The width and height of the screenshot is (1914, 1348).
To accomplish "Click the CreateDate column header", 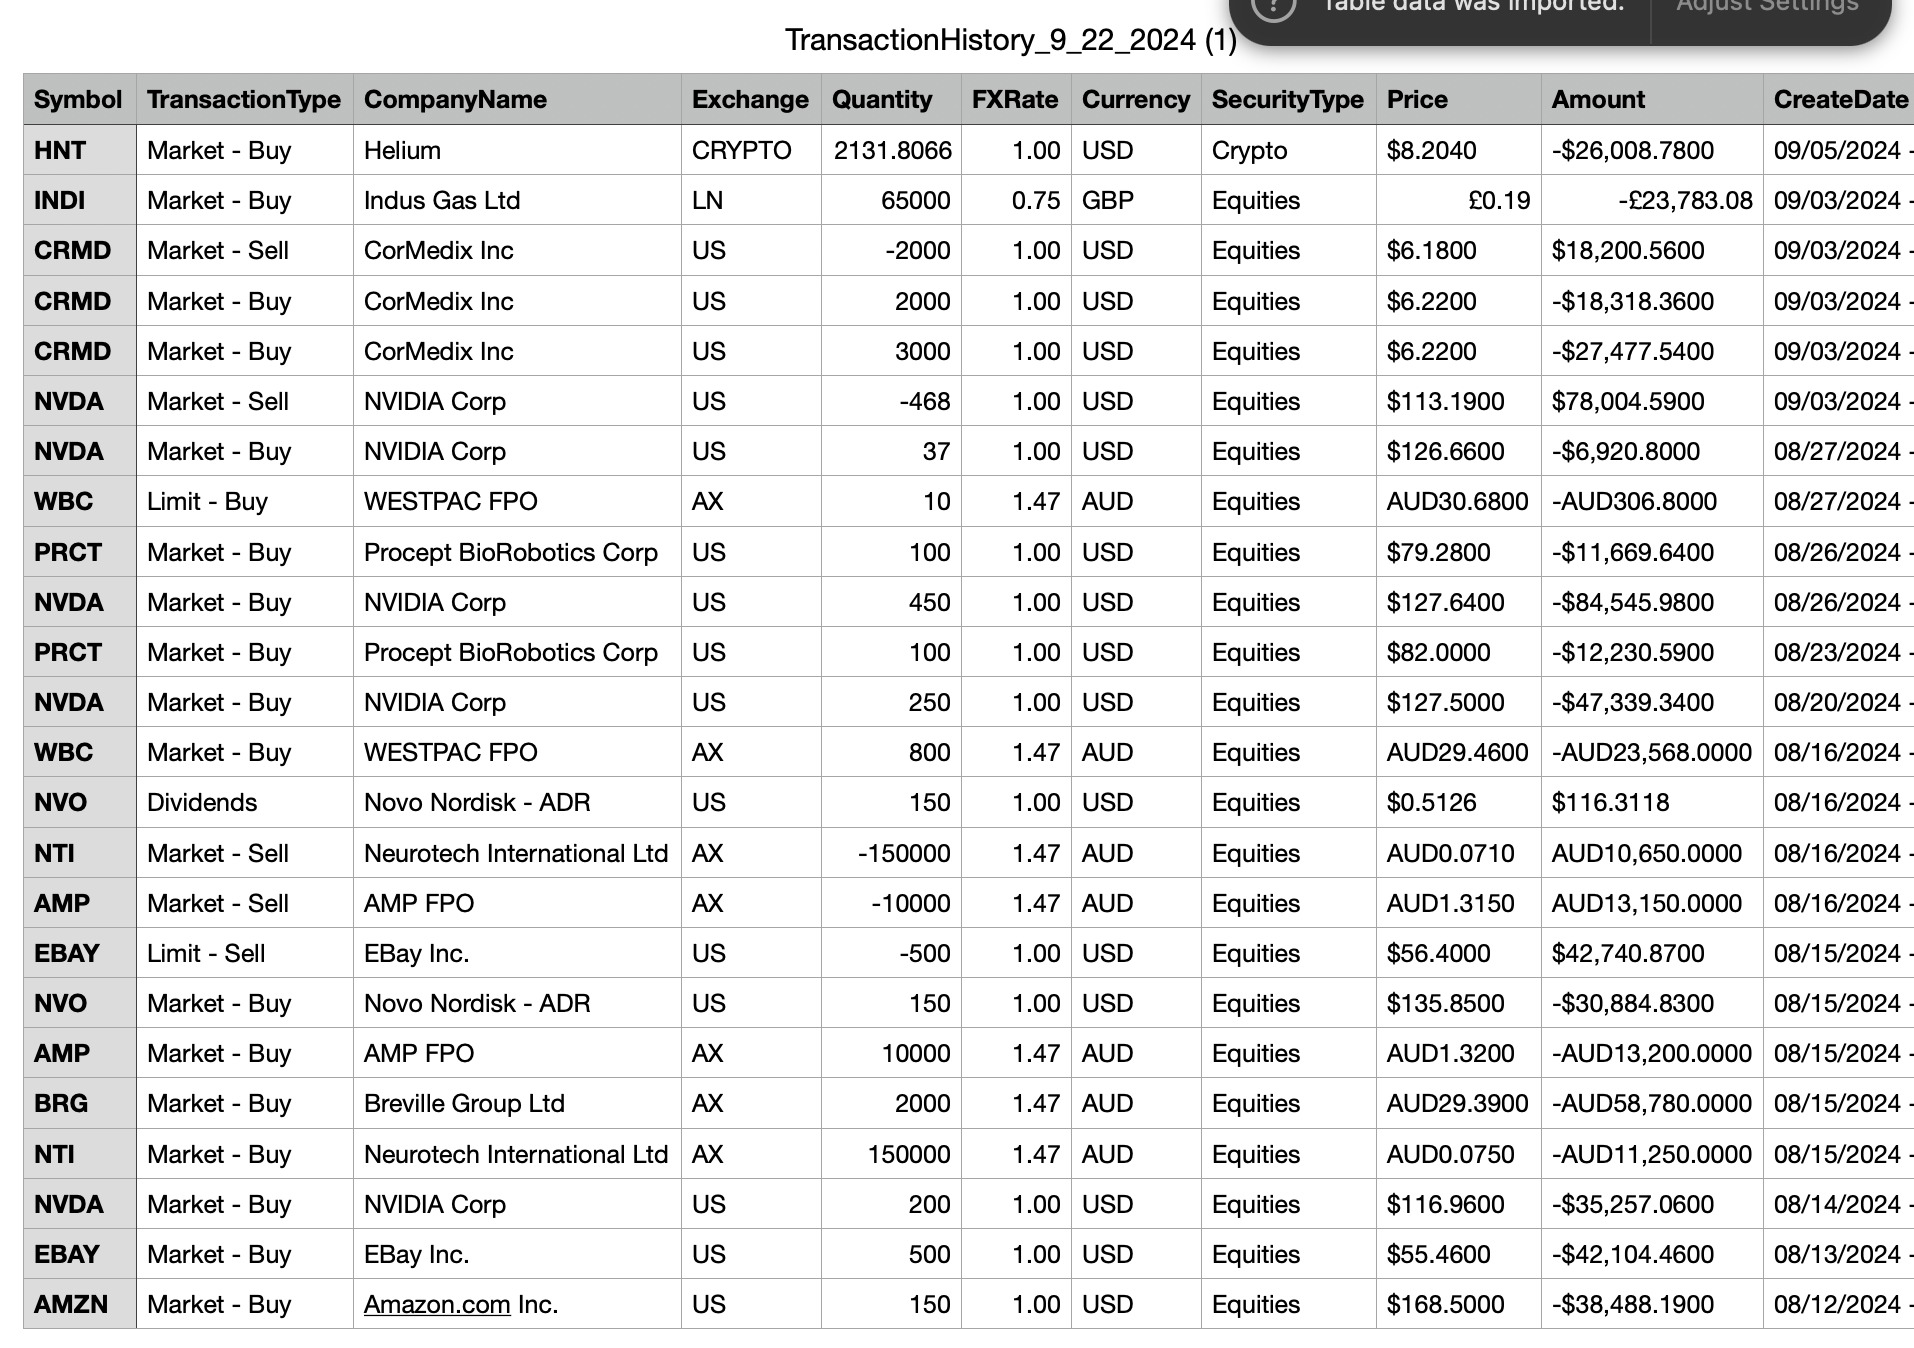I will pyautogui.click(x=1838, y=99).
